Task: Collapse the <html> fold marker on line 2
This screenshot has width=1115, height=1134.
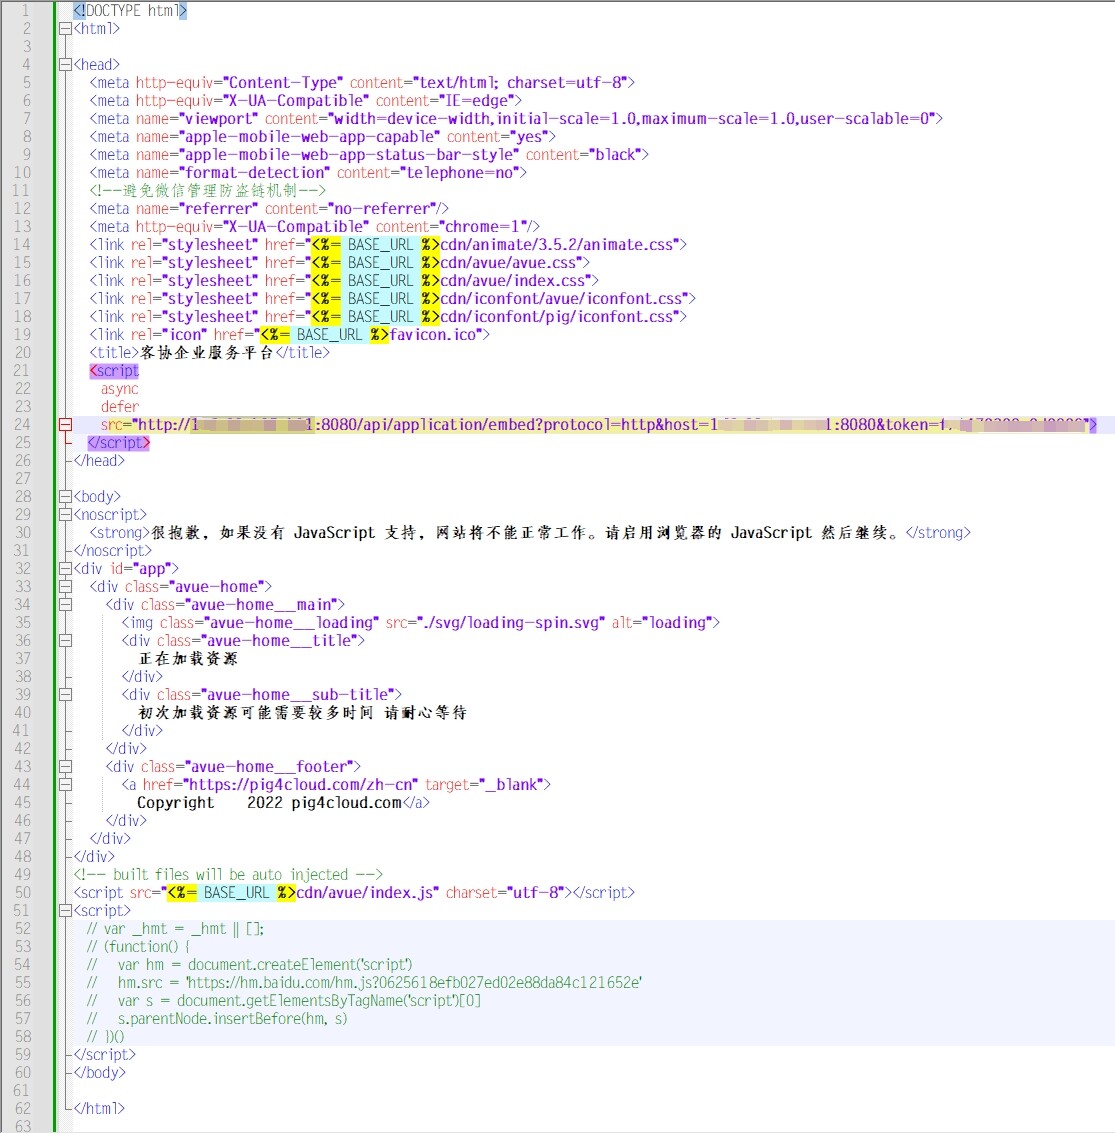Action: pyautogui.click(x=65, y=29)
